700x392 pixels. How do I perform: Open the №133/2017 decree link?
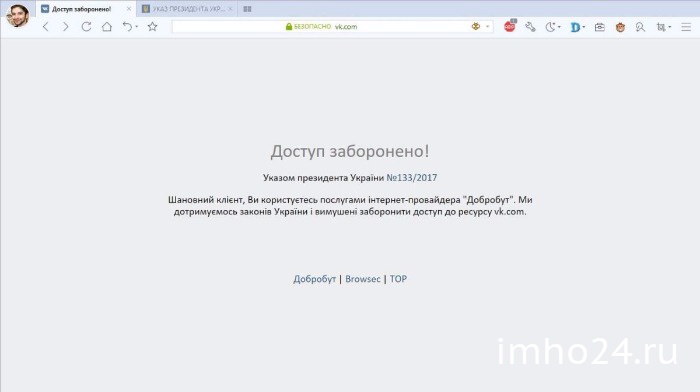412,178
